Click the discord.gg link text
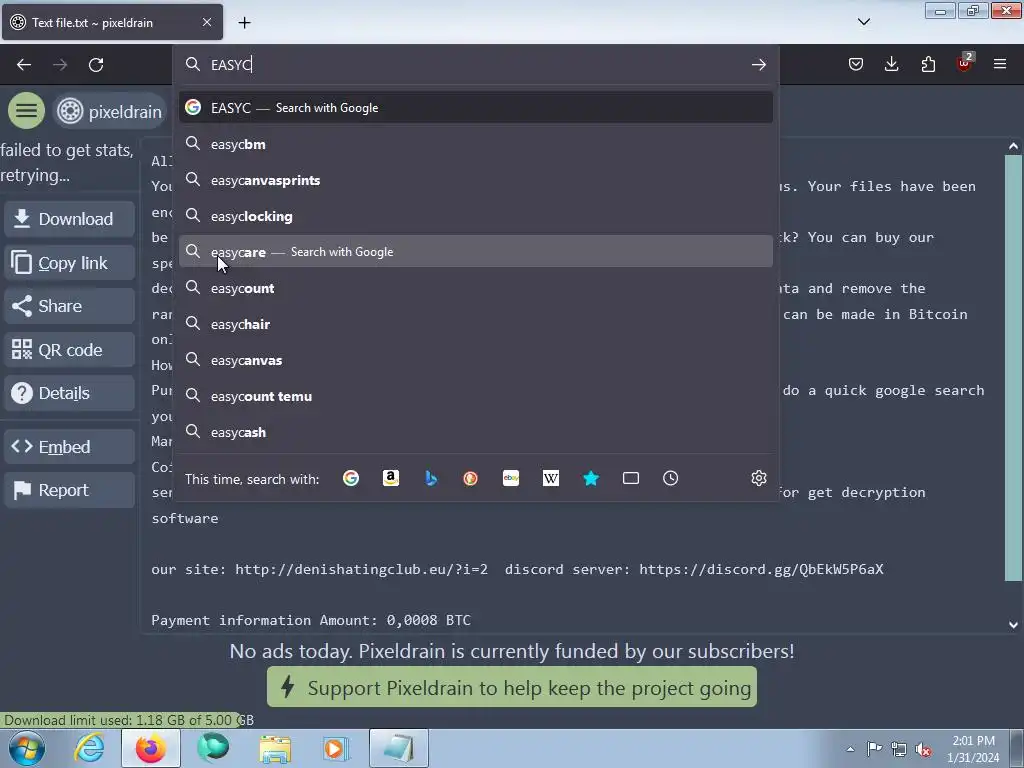This screenshot has width=1024, height=768. click(761, 569)
